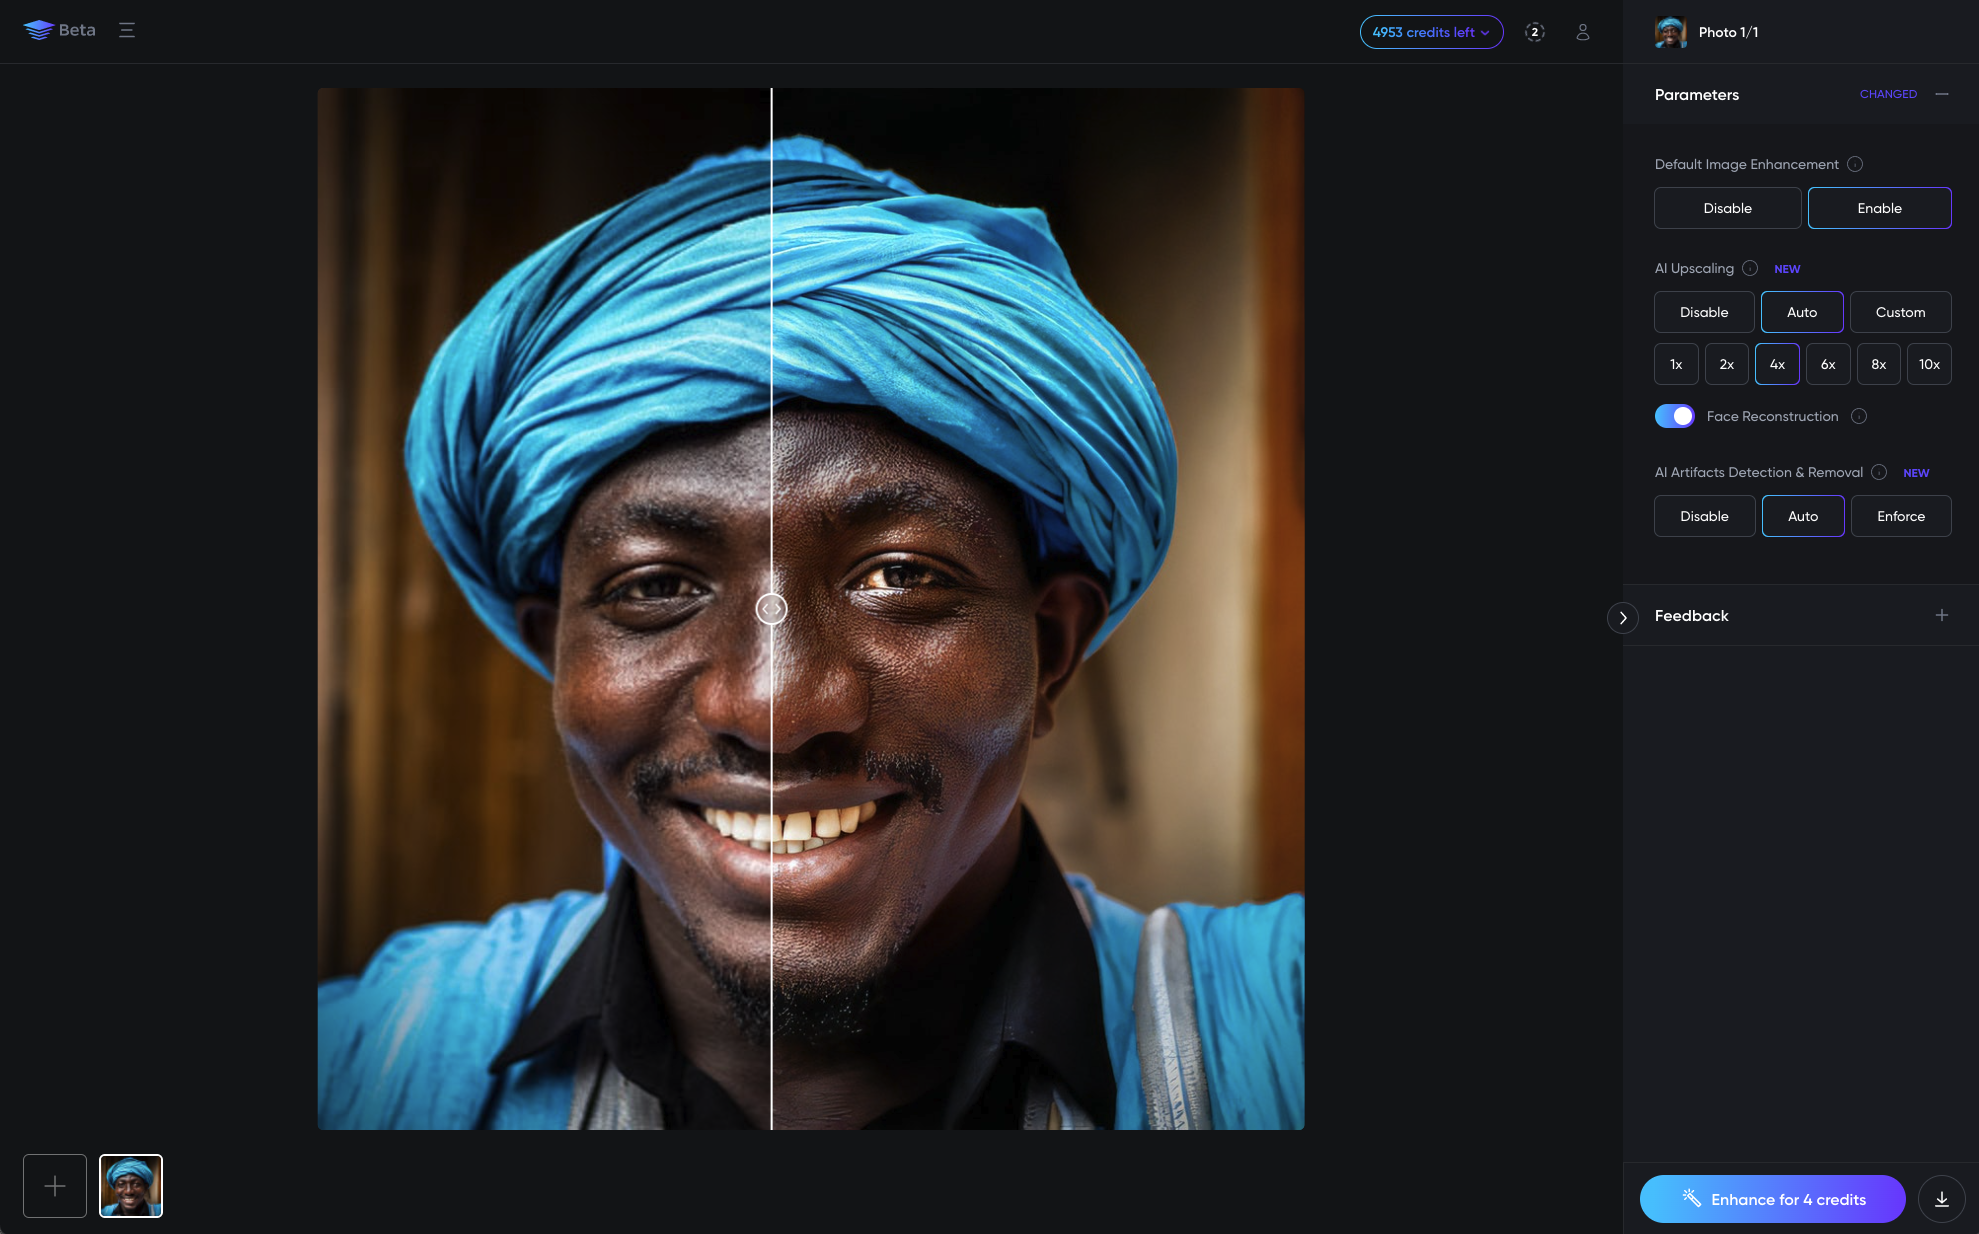Select Custom AI Upscaling mode
This screenshot has width=1979, height=1234.
[1900, 311]
